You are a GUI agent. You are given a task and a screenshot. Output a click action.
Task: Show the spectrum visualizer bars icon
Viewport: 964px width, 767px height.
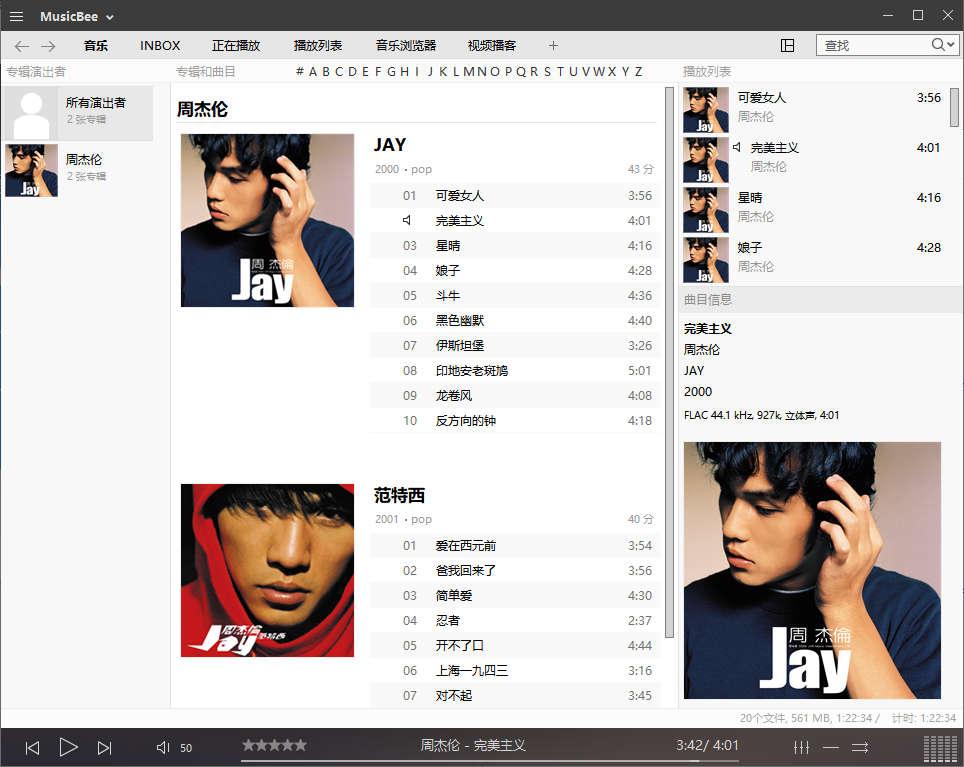[x=940, y=749]
